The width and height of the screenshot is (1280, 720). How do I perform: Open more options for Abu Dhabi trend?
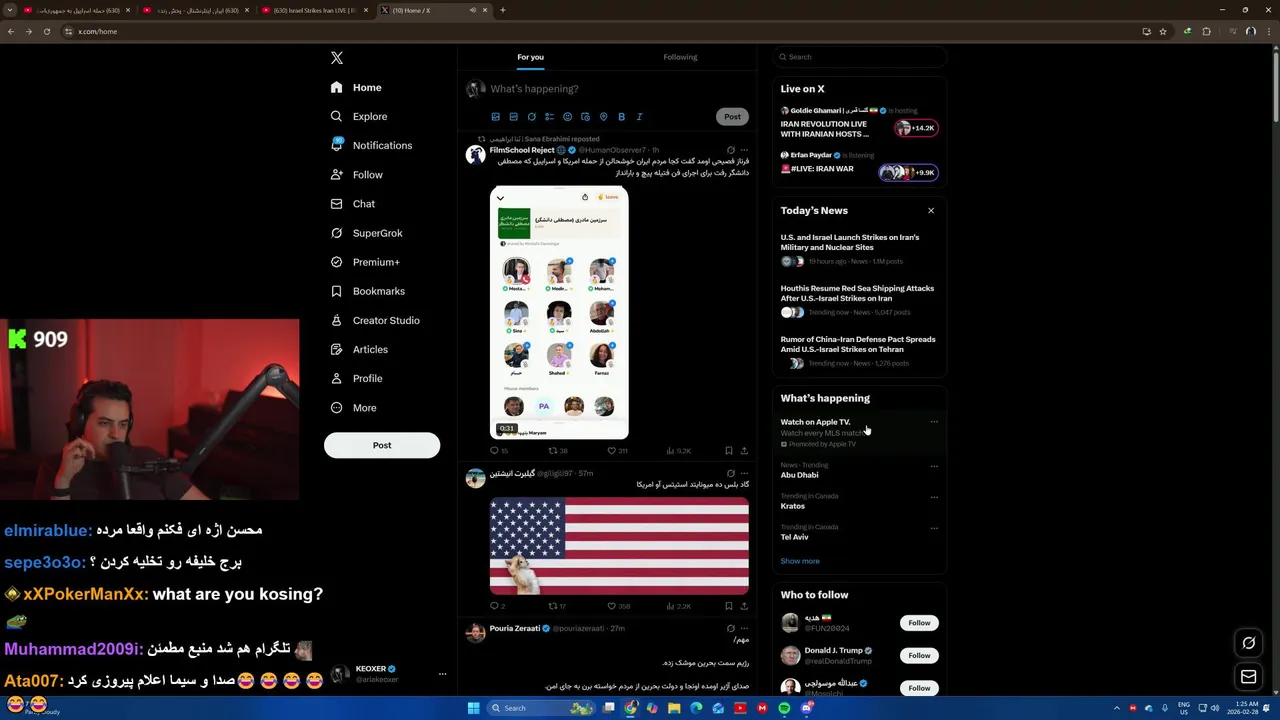point(934,466)
